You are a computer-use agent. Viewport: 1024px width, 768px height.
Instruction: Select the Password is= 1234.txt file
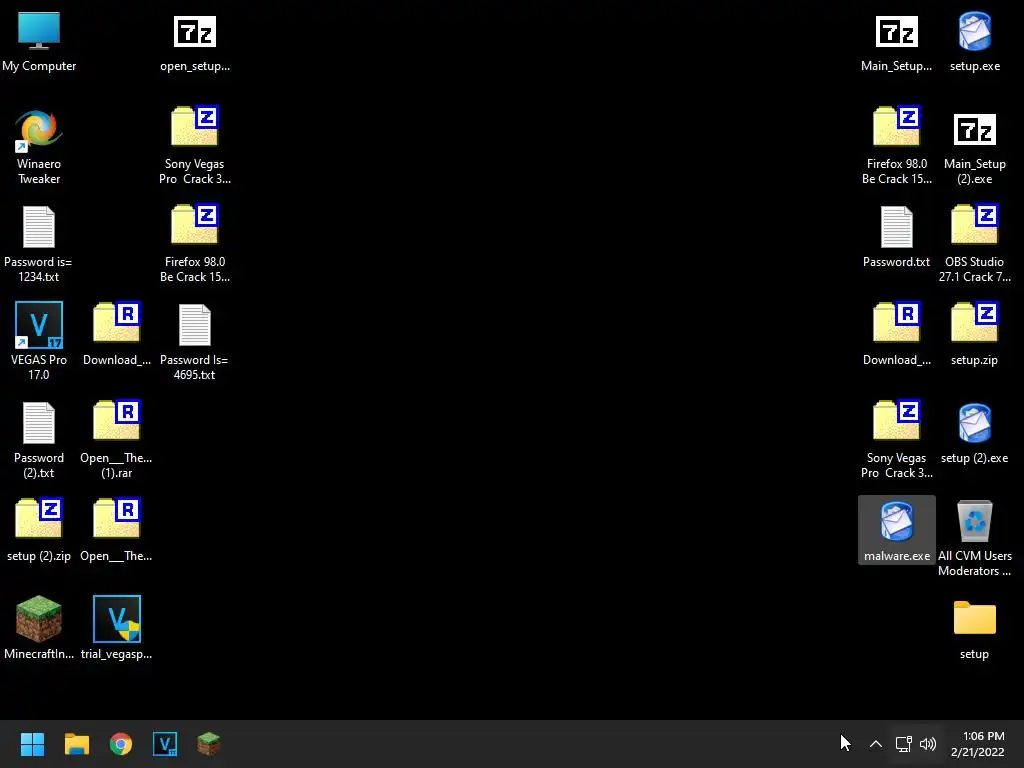(x=39, y=245)
